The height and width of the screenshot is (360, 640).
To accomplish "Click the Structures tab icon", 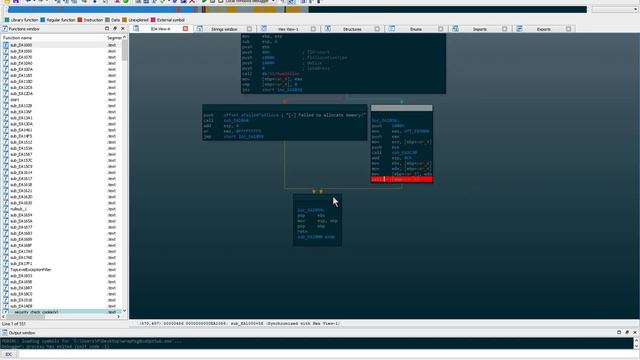I will click(x=328, y=29).
